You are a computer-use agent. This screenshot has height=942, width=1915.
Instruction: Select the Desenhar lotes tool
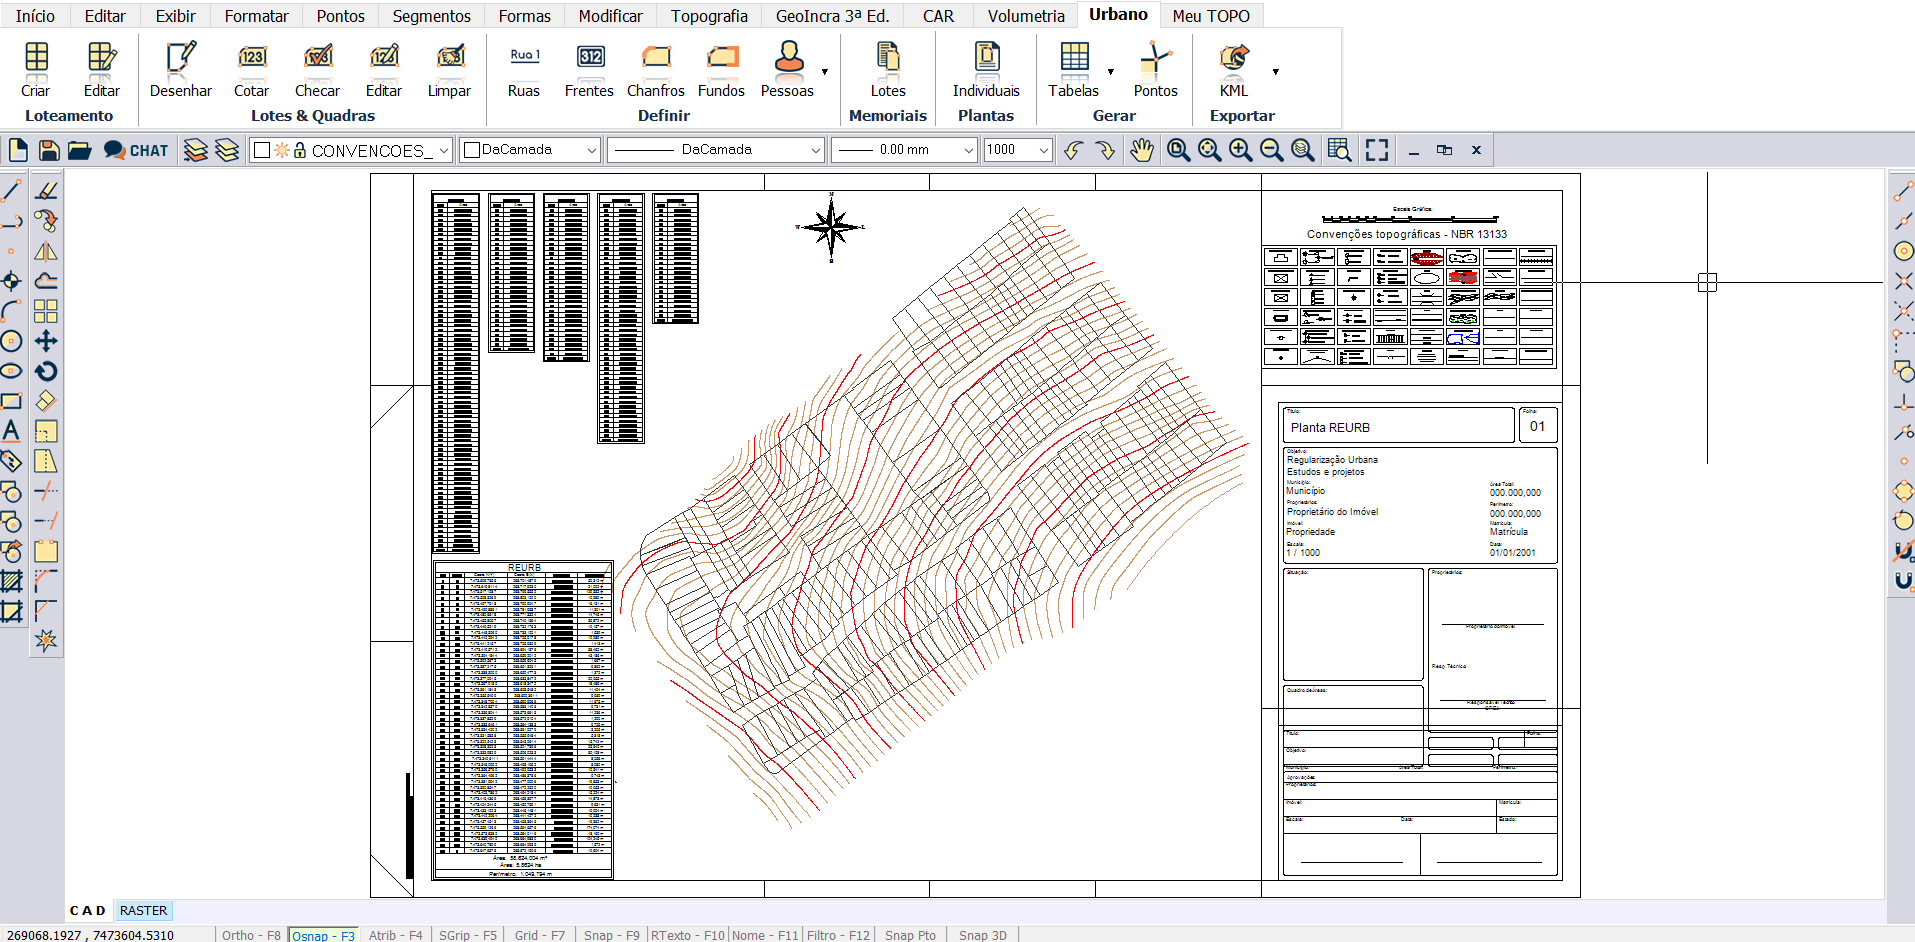pyautogui.click(x=180, y=68)
